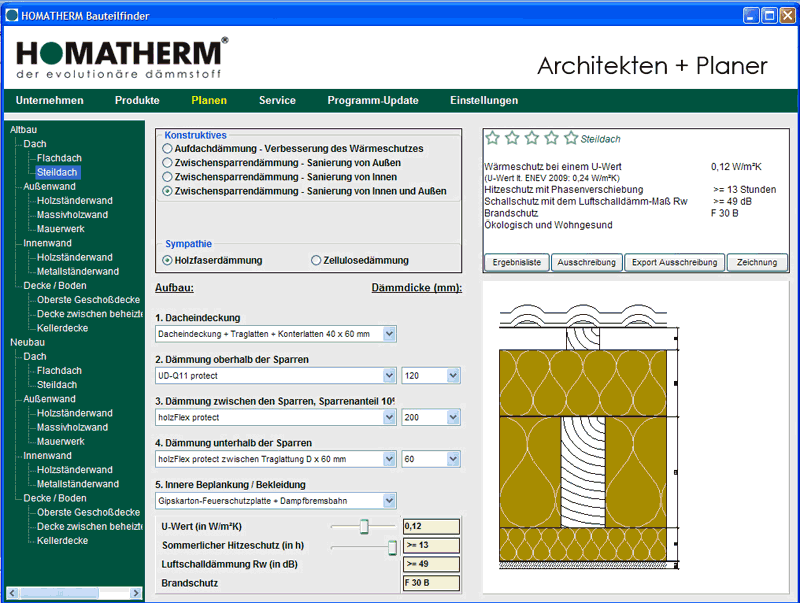This screenshot has height=603, width=800.
Task: Select Zwischensparrendämmung - Sanierung von Außen
Action: click(167, 163)
